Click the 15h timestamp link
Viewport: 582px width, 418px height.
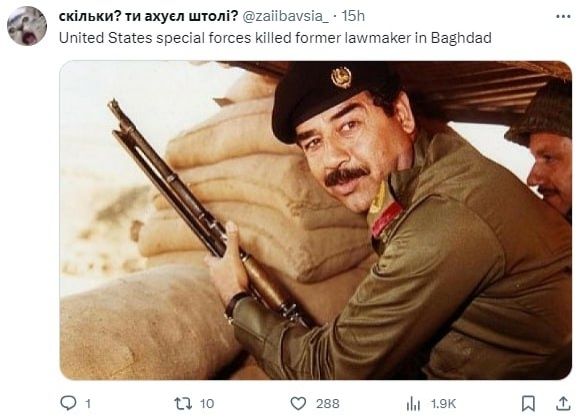point(353,16)
